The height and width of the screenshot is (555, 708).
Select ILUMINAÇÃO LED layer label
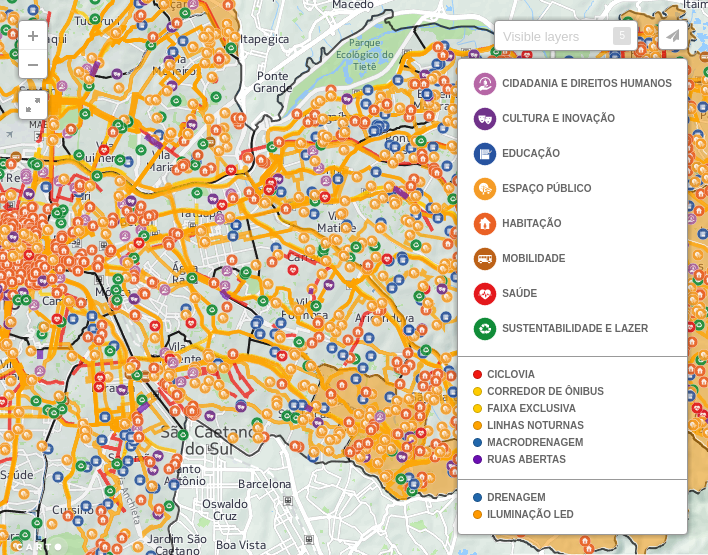[x=531, y=514]
